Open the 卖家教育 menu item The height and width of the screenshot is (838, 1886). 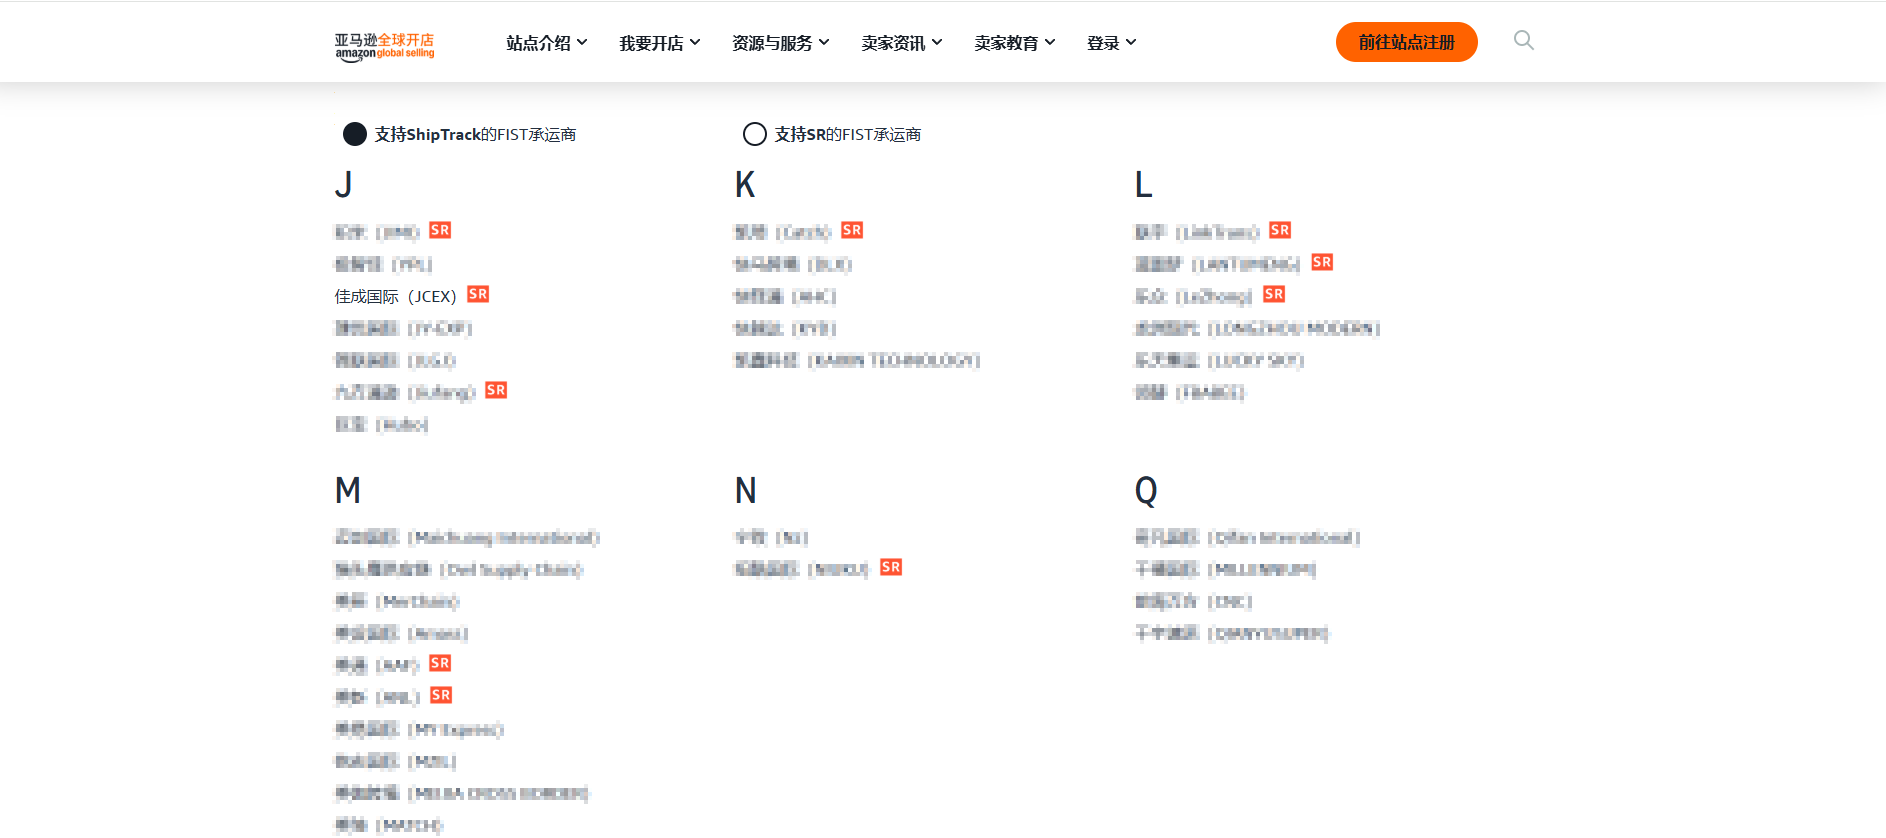coord(1014,43)
